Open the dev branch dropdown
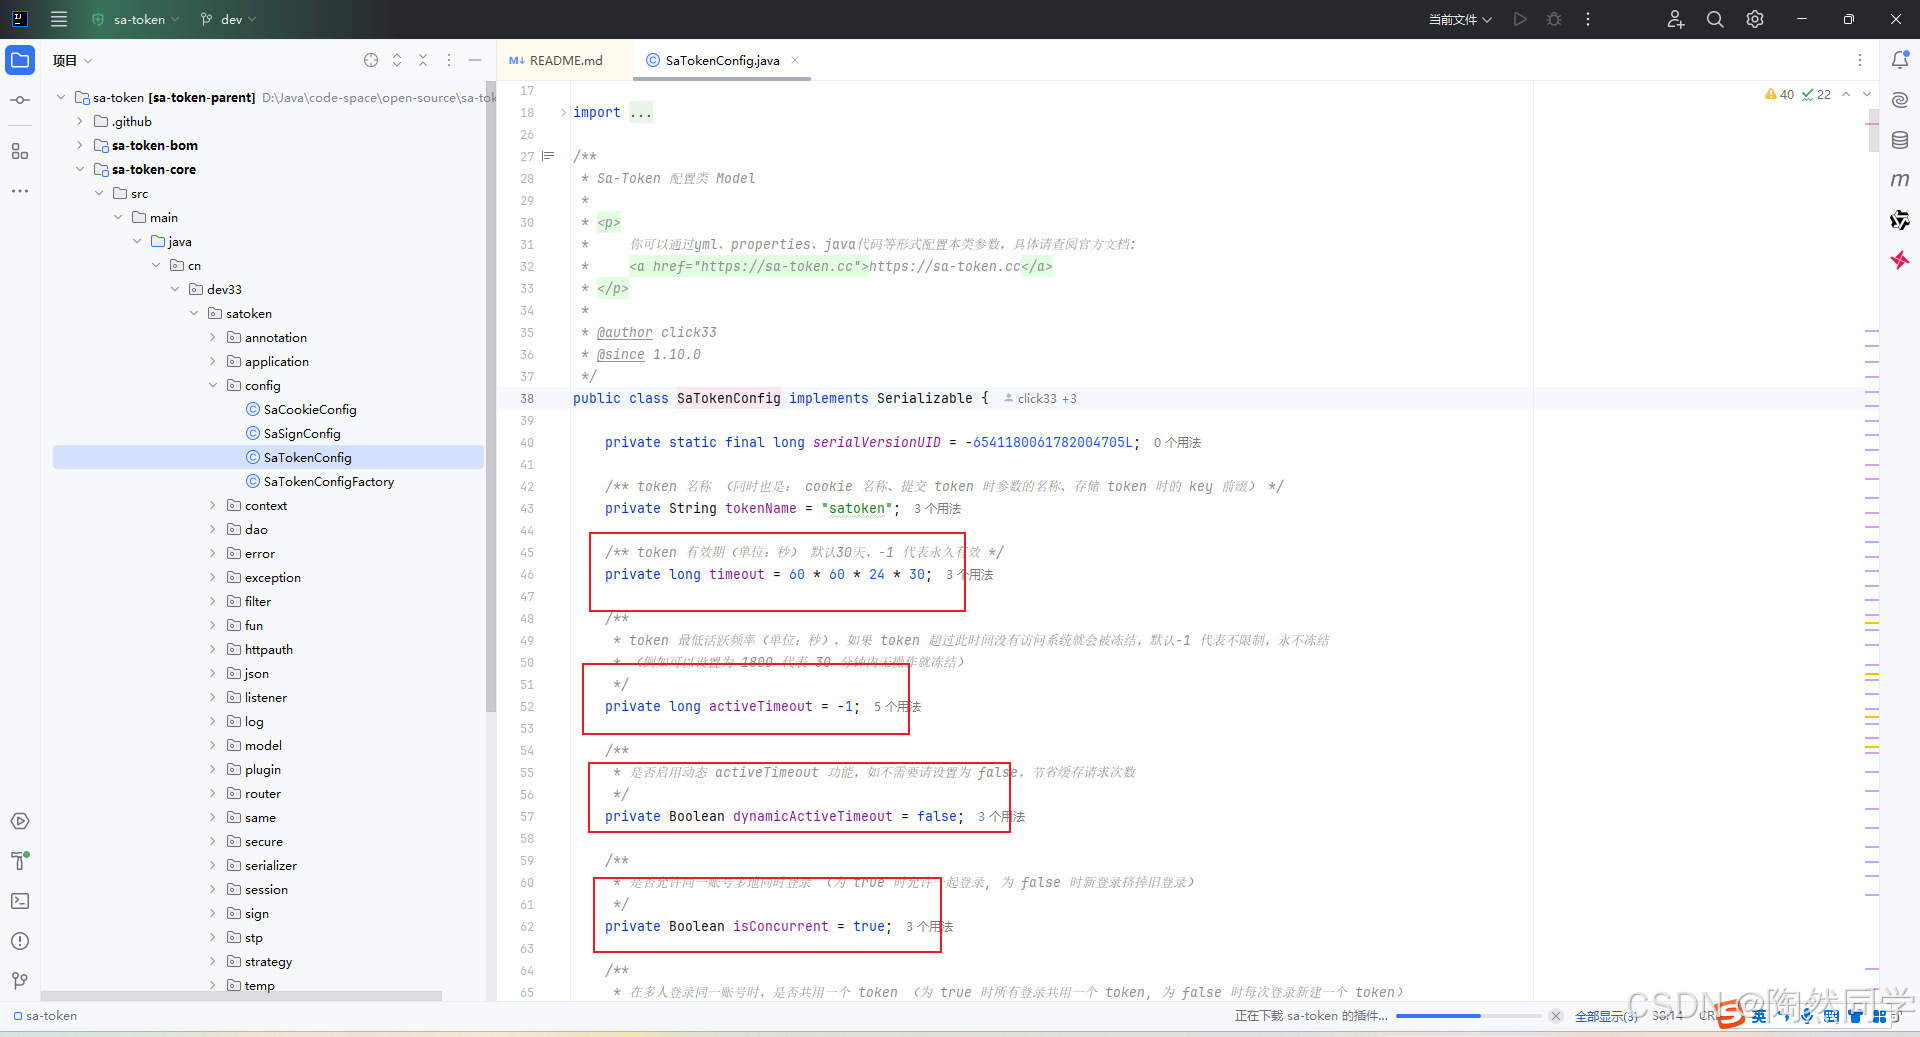1920x1037 pixels. [x=229, y=19]
